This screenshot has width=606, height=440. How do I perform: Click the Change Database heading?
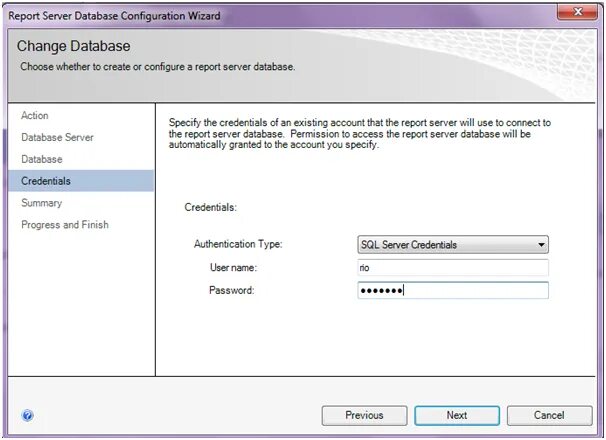(x=73, y=46)
